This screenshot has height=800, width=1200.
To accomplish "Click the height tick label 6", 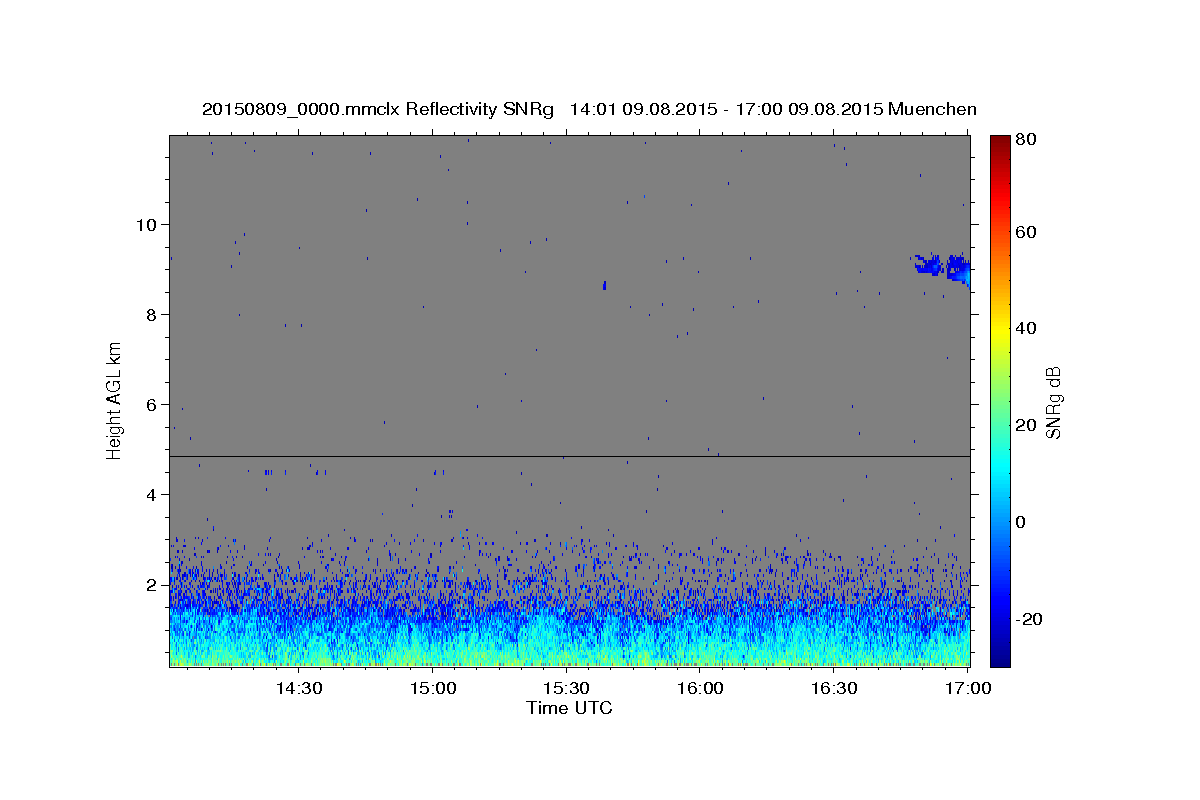I will 151,404.
